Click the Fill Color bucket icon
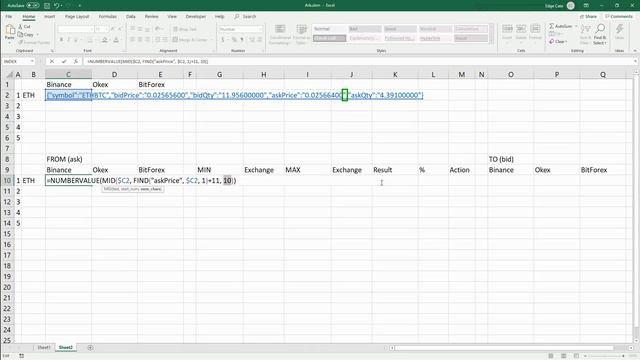 [104, 40]
